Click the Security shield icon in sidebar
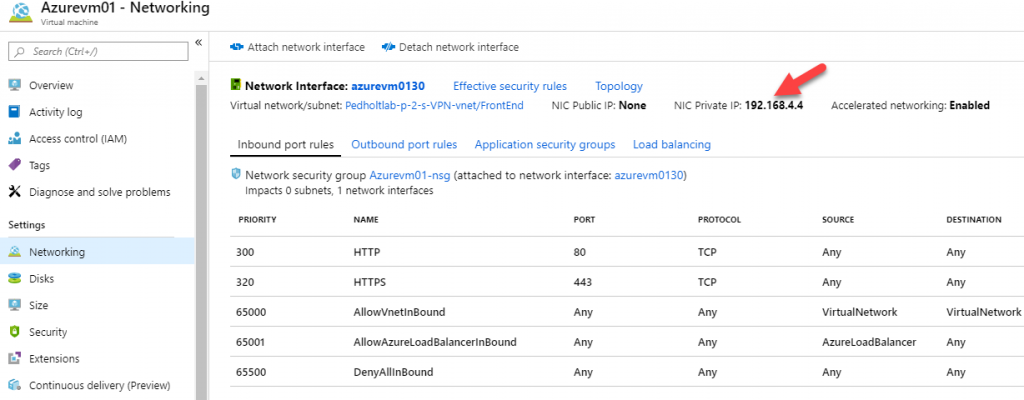The height and width of the screenshot is (400, 1024). [15, 332]
